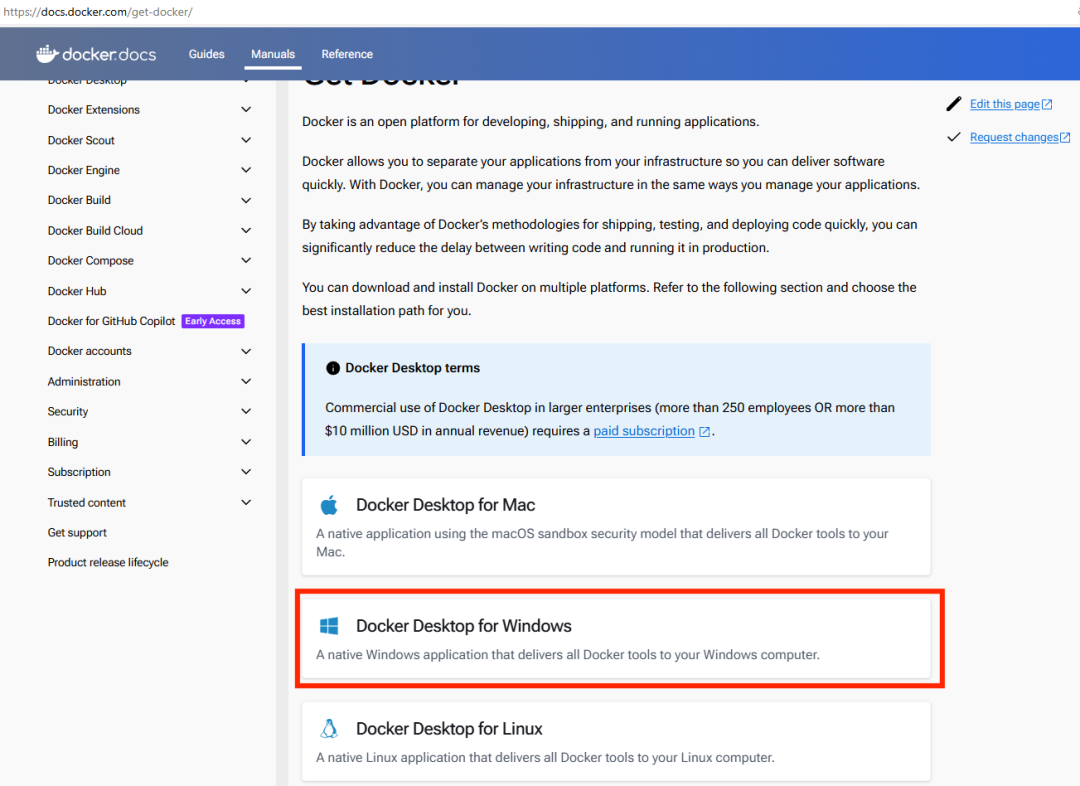Expand the Docker Scout chevron
This screenshot has width=1080, height=786.
(x=246, y=140)
